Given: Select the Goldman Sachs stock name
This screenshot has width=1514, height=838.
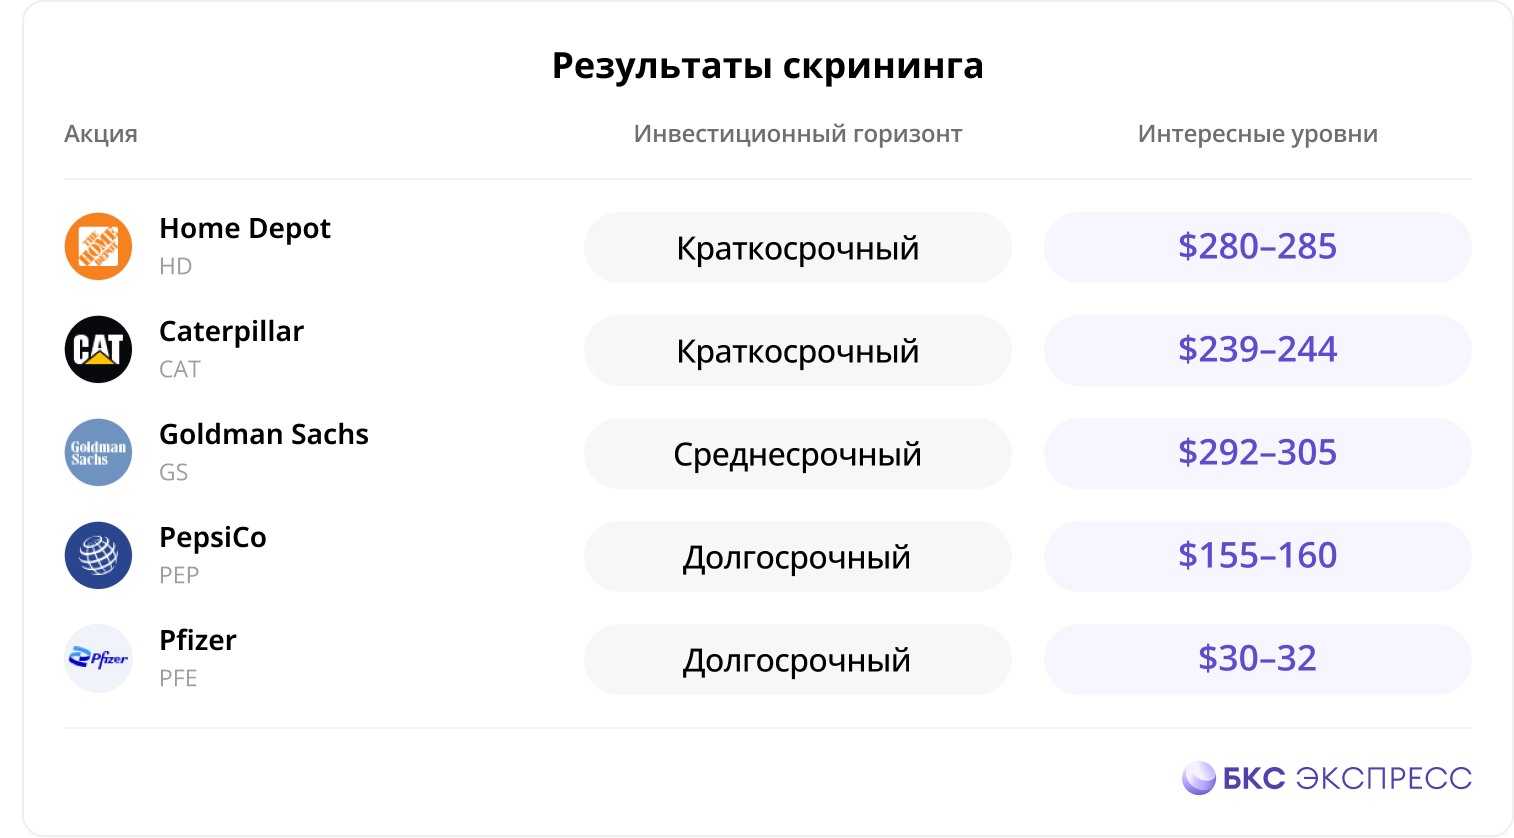Looking at the screenshot, I should click(264, 434).
